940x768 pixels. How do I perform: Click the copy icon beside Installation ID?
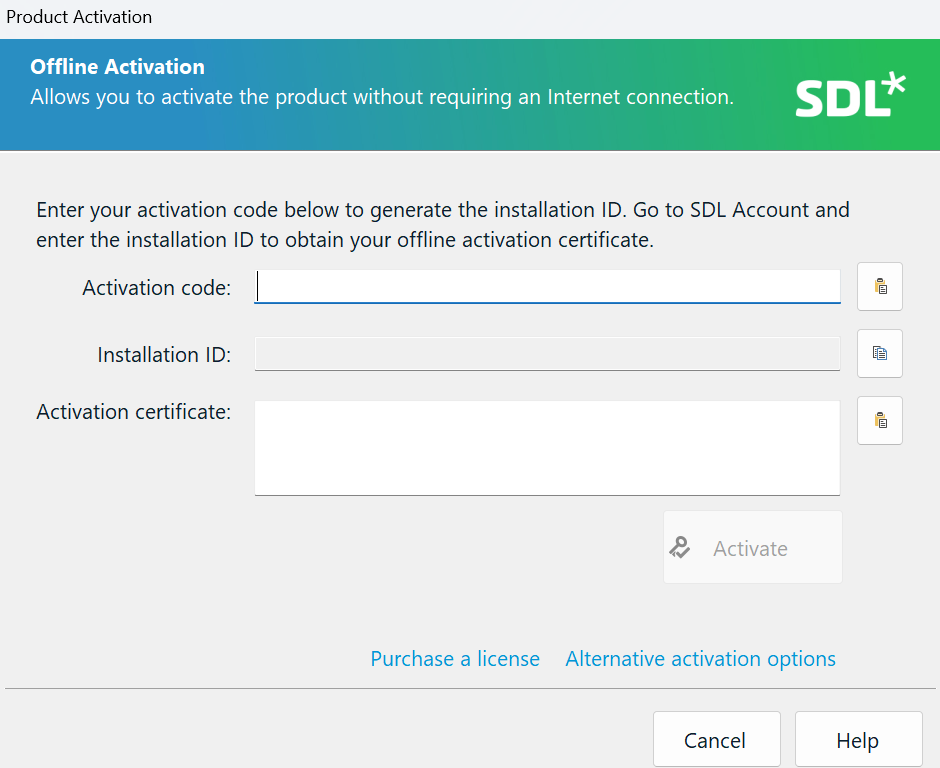pyautogui.click(x=879, y=353)
